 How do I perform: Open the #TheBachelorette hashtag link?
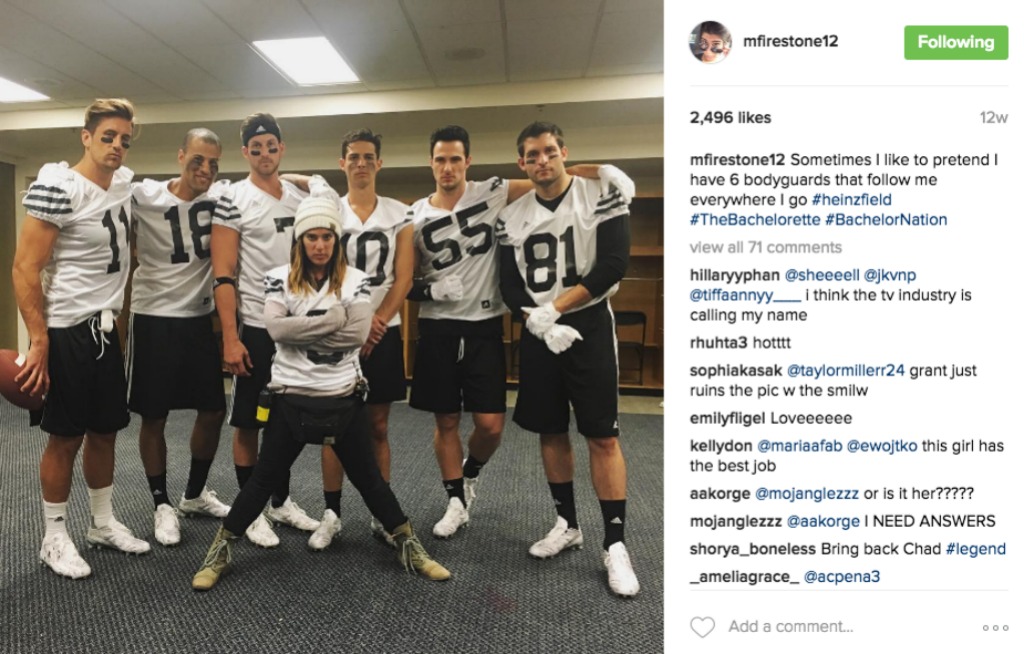pyautogui.click(x=755, y=220)
